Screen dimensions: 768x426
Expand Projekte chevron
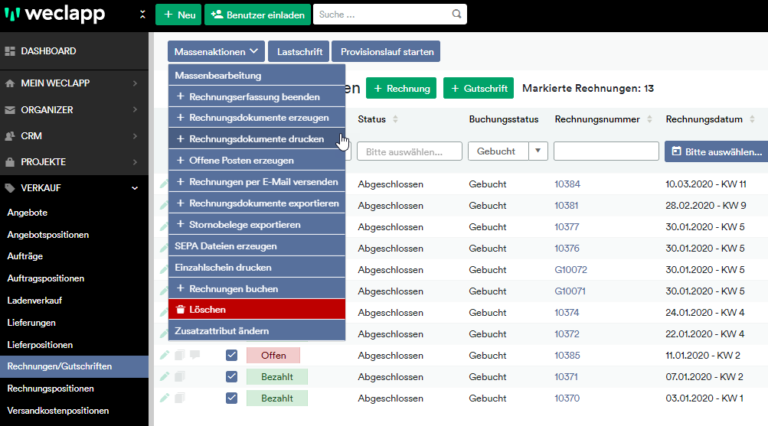click(x=135, y=162)
